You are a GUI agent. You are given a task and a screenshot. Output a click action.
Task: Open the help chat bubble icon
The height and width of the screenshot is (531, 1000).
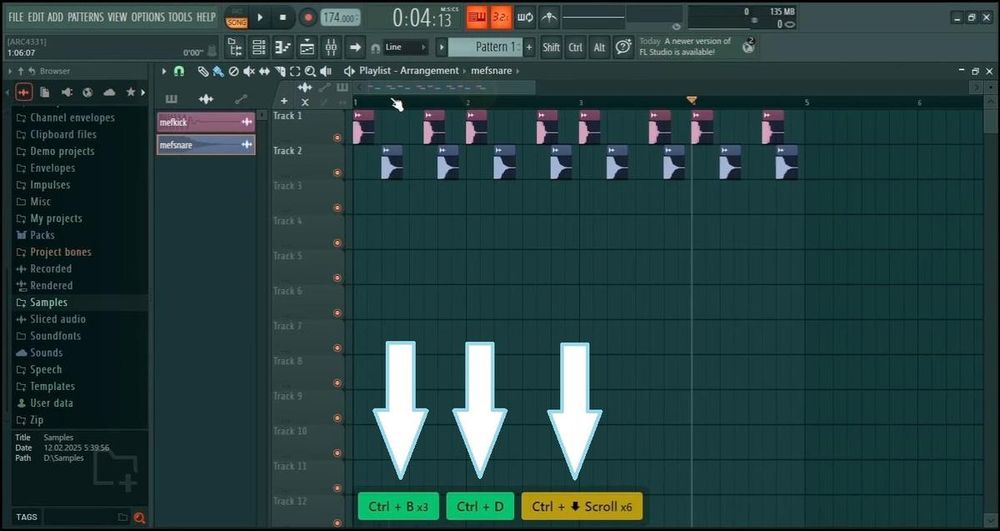624,47
